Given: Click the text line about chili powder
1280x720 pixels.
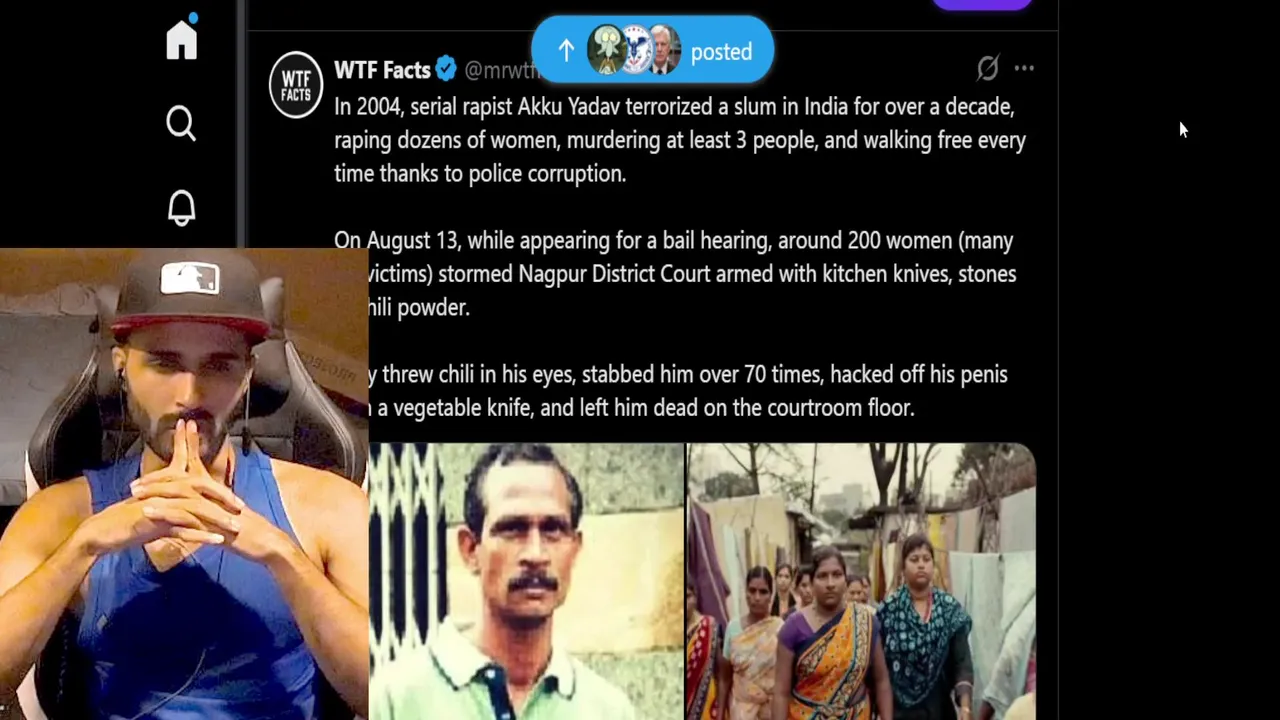Looking at the screenshot, I should click(x=420, y=307).
